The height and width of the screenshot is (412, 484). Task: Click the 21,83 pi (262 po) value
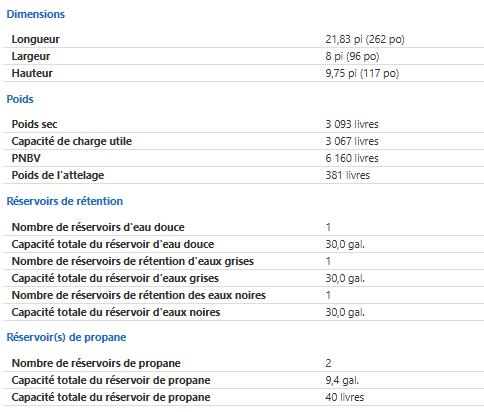click(x=365, y=39)
